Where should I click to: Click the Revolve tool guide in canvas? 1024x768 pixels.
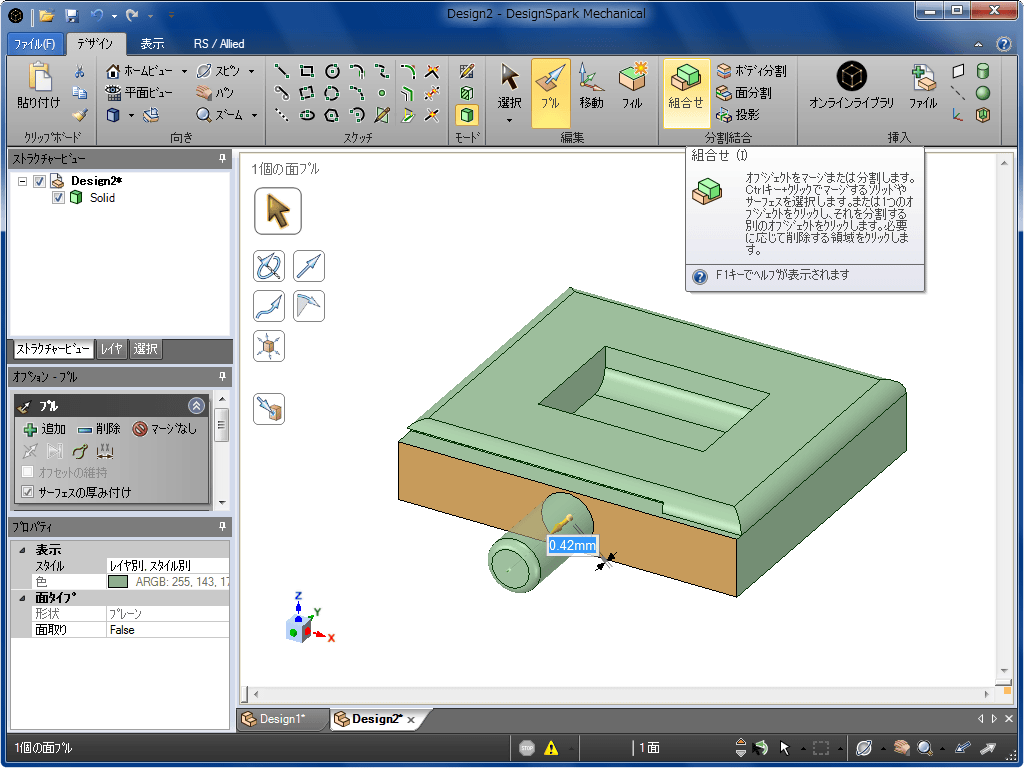269,266
